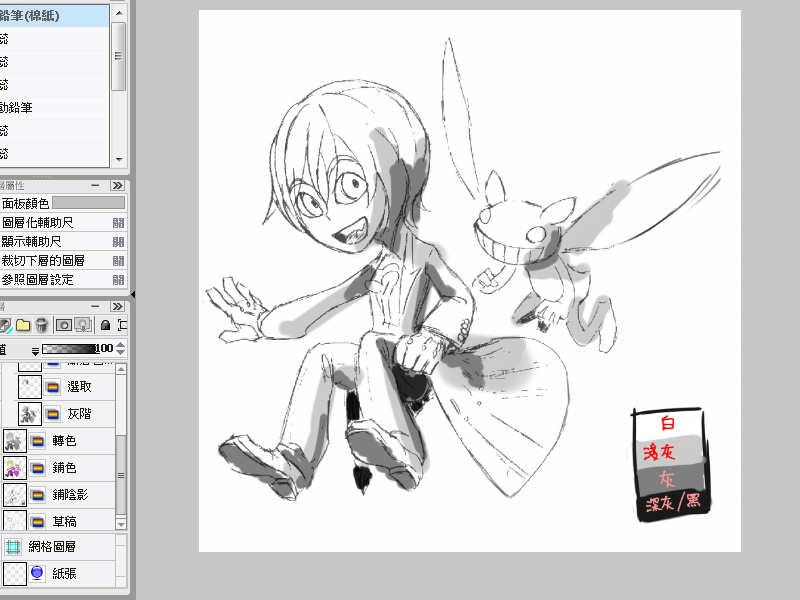Click the new layer folder icon
This screenshot has height=600, width=800.
point(22,325)
